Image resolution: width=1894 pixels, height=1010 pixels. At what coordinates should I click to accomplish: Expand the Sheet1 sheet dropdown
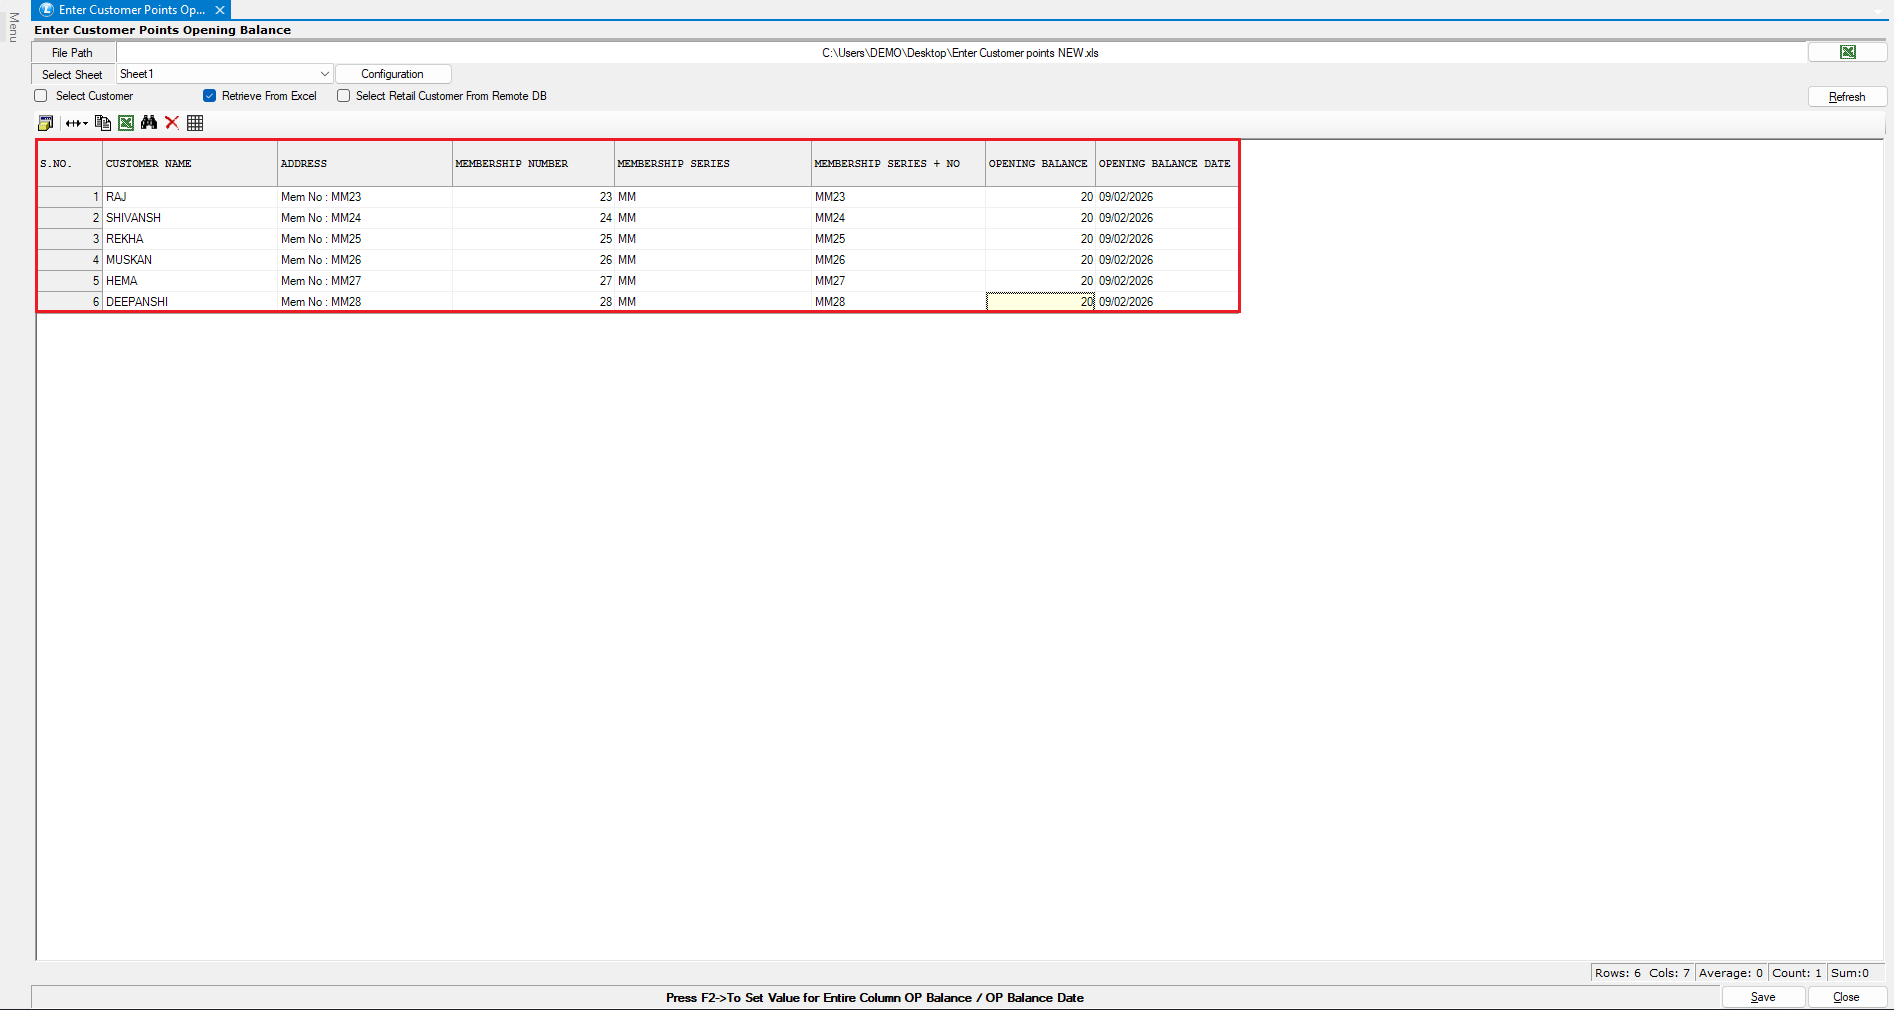324,74
